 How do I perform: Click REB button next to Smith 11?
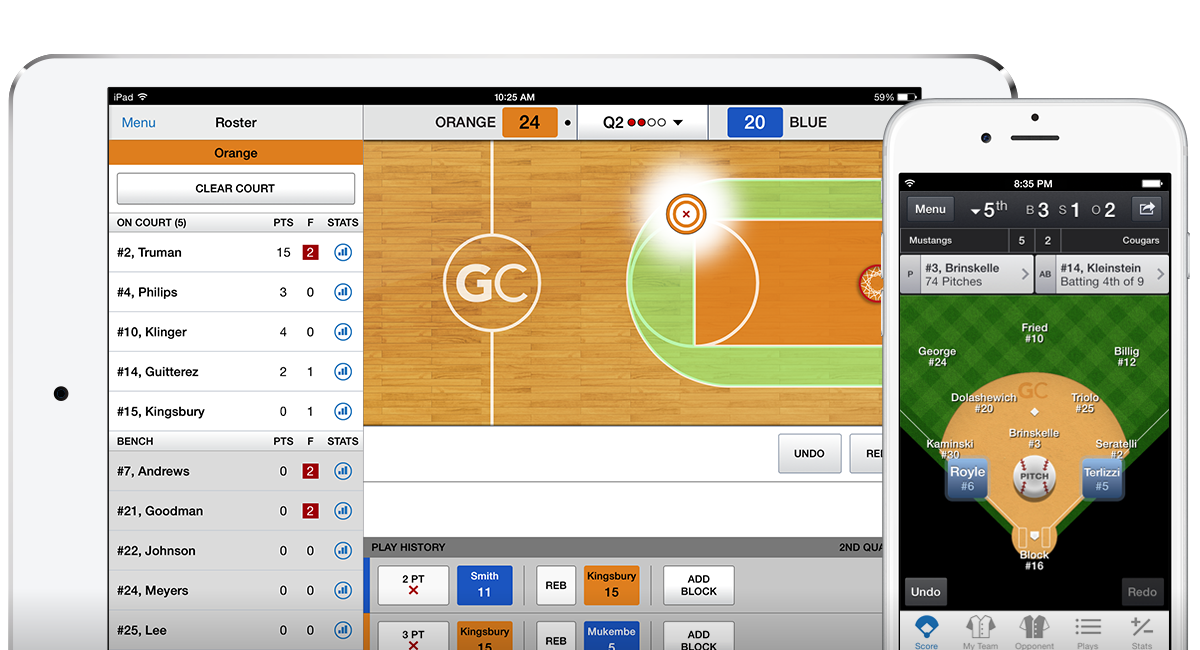pos(556,585)
